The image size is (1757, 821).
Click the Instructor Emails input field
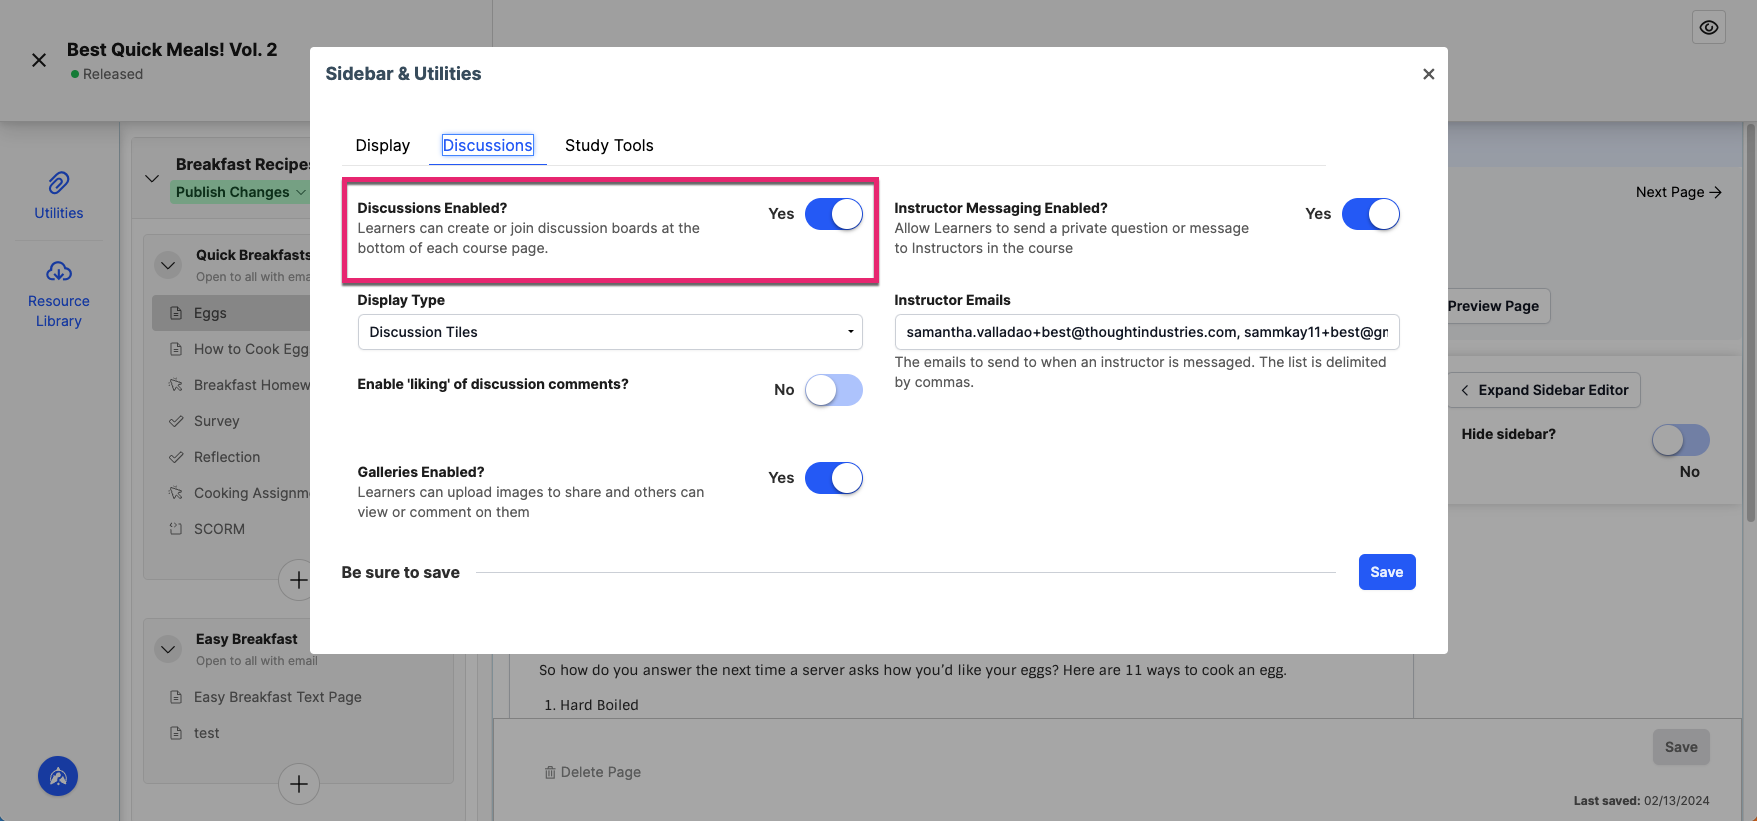point(1147,332)
